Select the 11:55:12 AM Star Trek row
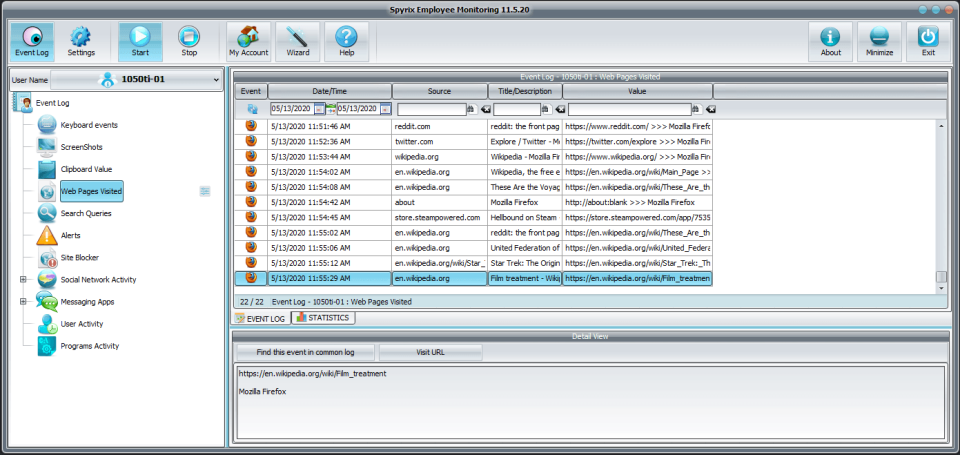Viewport: 960px width, 455px height. coord(474,263)
